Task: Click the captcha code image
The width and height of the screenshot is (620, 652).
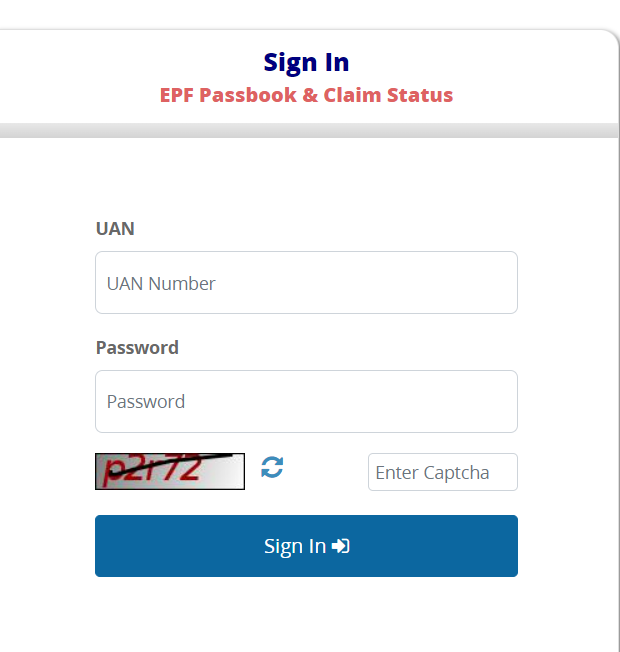Action: pos(170,471)
